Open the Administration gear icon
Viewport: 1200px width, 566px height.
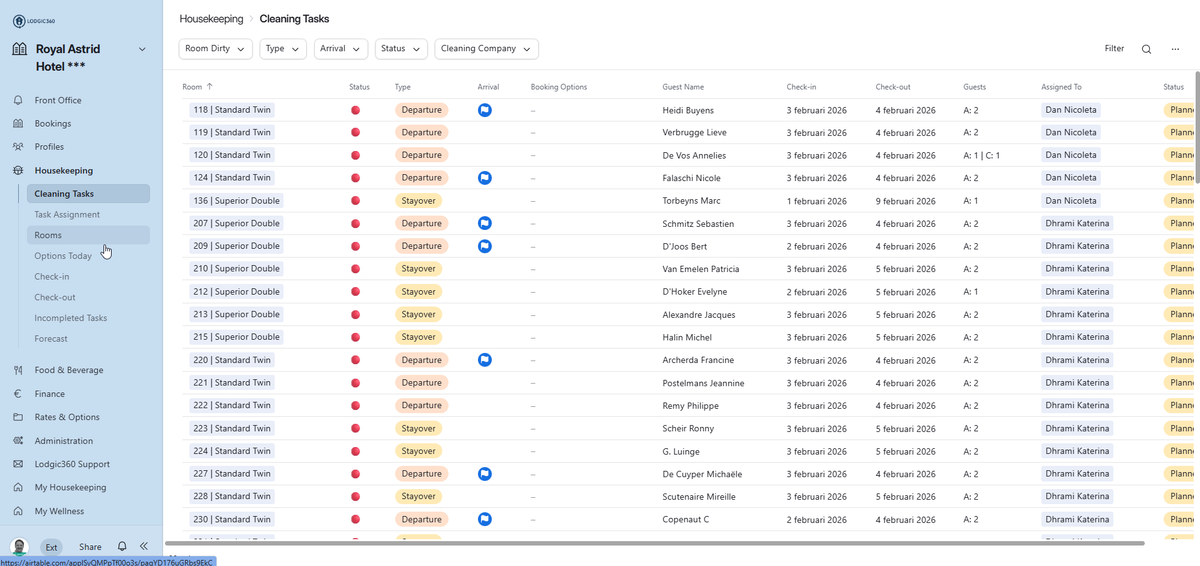point(18,441)
